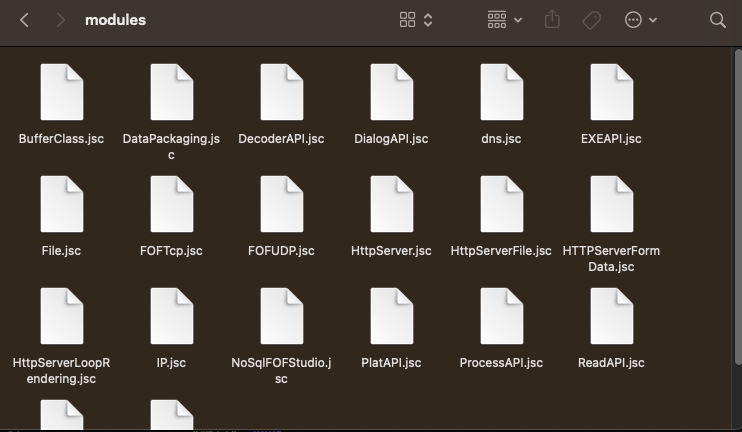Click the modules window title
The image size is (742, 432).
(115, 20)
